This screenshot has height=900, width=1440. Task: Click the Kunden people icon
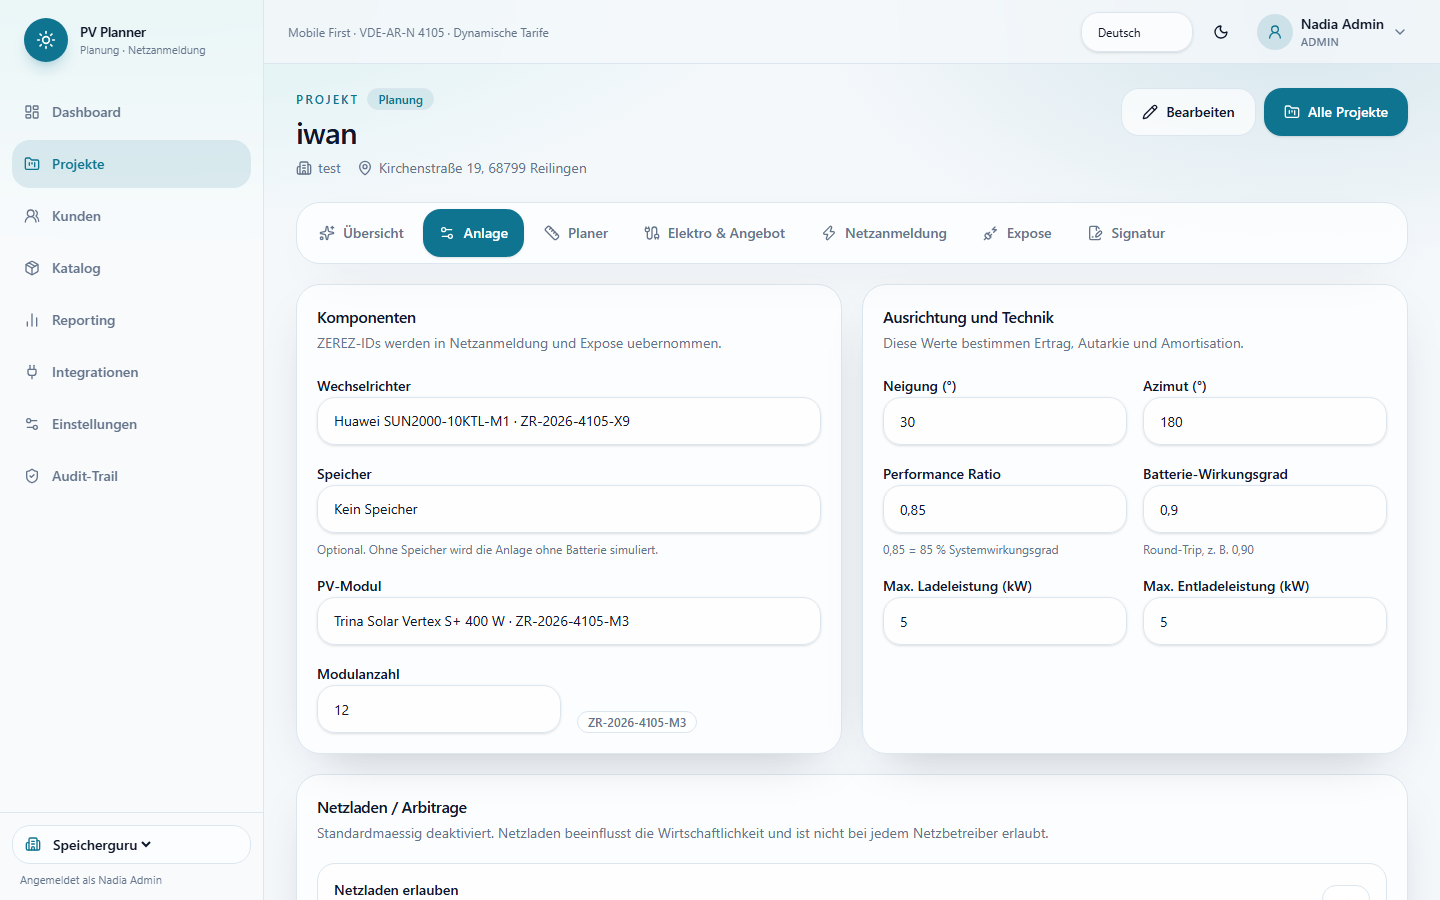[32, 216]
